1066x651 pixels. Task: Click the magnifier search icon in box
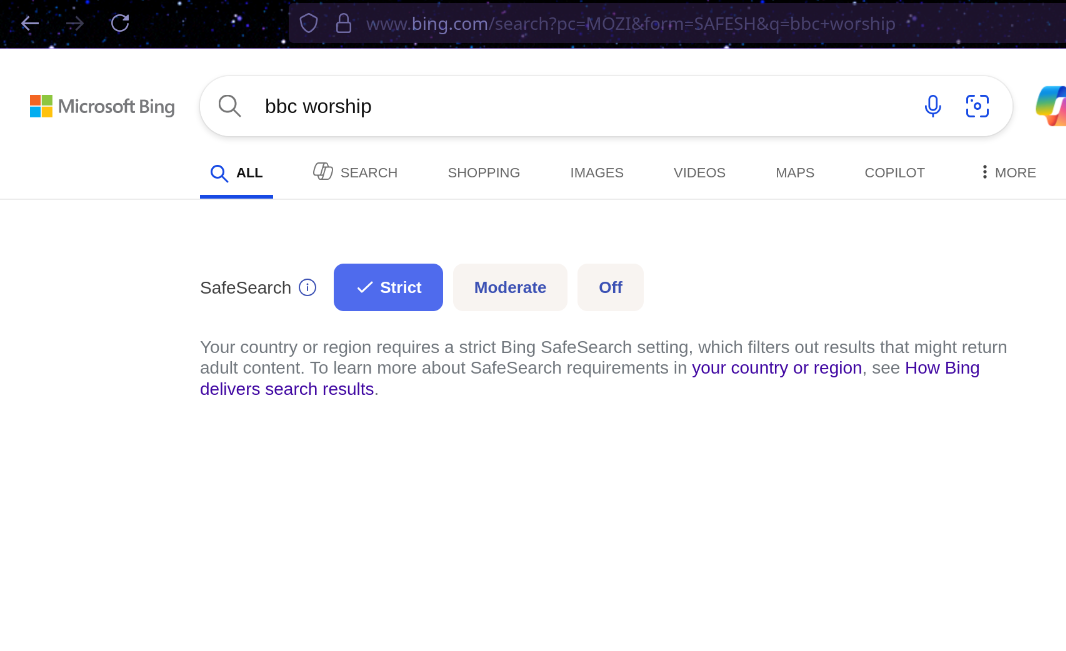pyautogui.click(x=230, y=106)
